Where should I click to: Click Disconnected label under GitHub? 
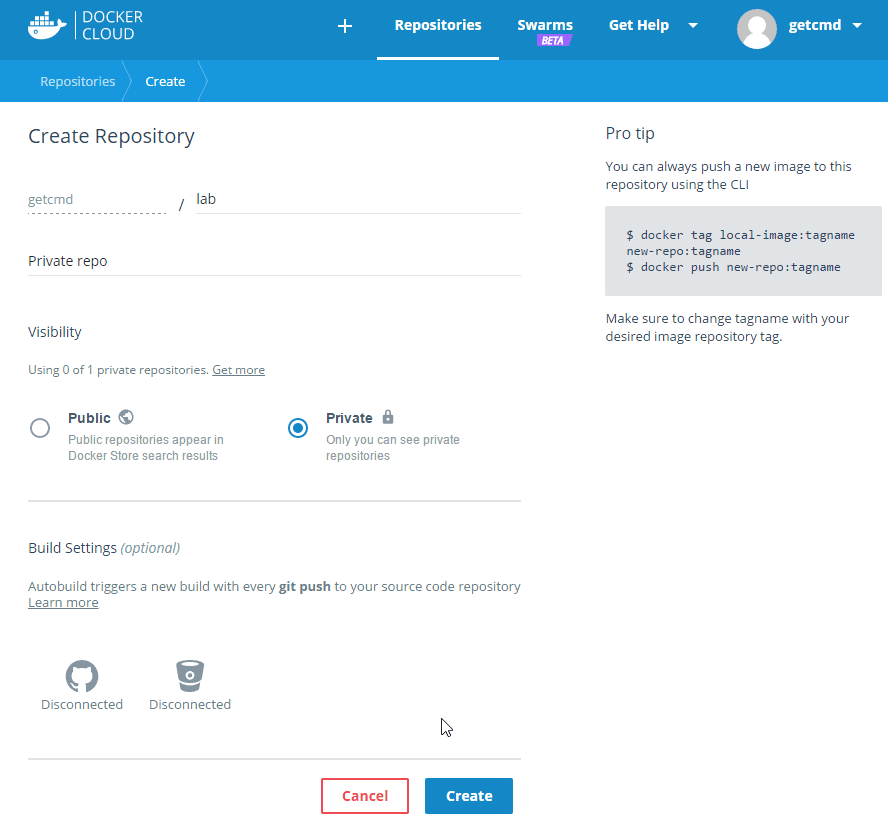pos(82,705)
